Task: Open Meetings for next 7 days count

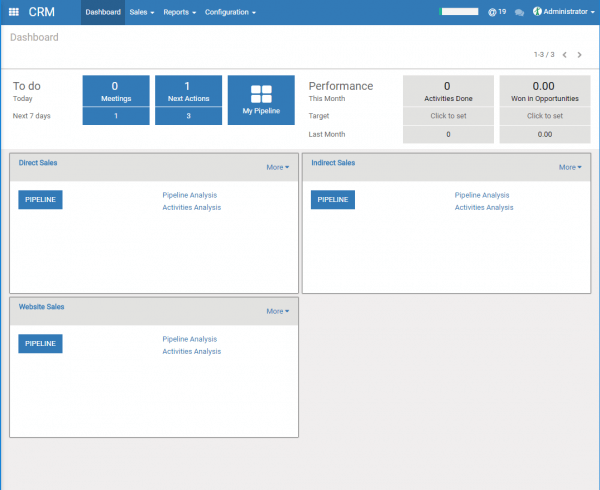Action: [116, 116]
